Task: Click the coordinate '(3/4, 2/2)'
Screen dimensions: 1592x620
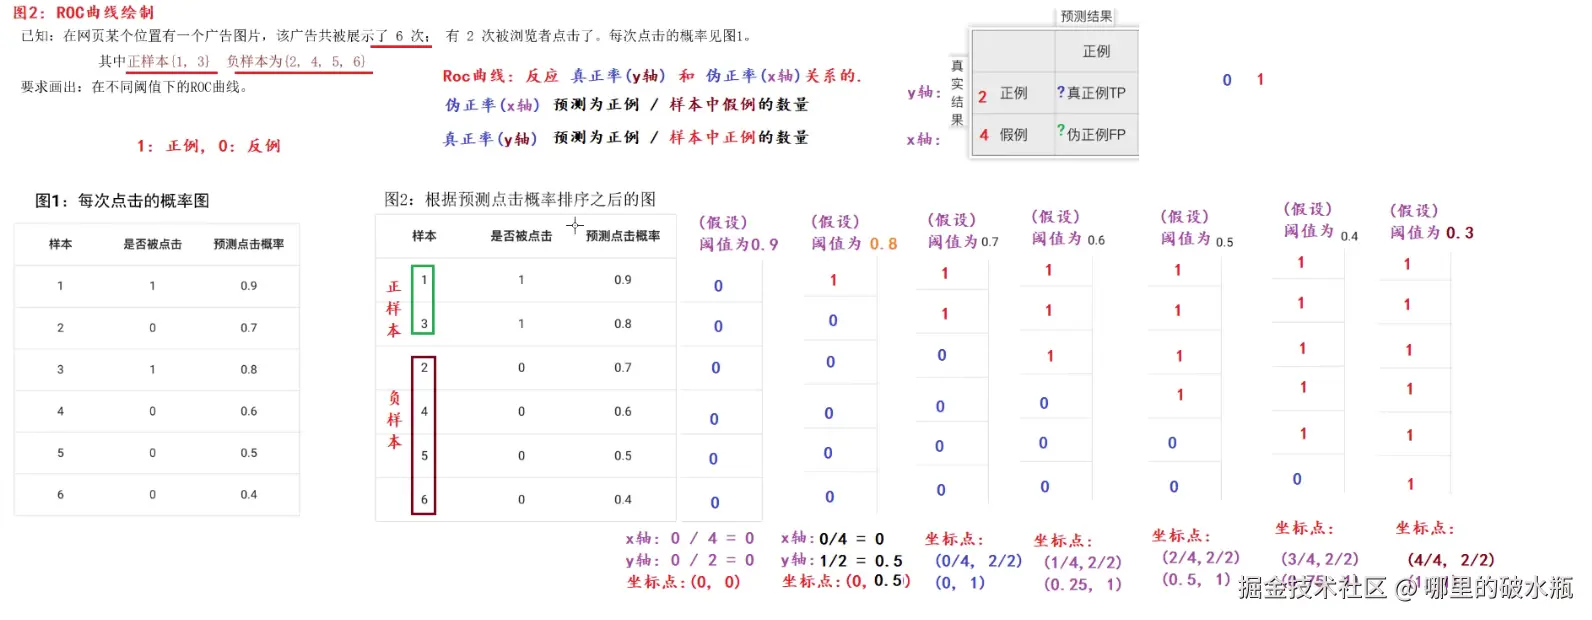Action: [1320, 559]
